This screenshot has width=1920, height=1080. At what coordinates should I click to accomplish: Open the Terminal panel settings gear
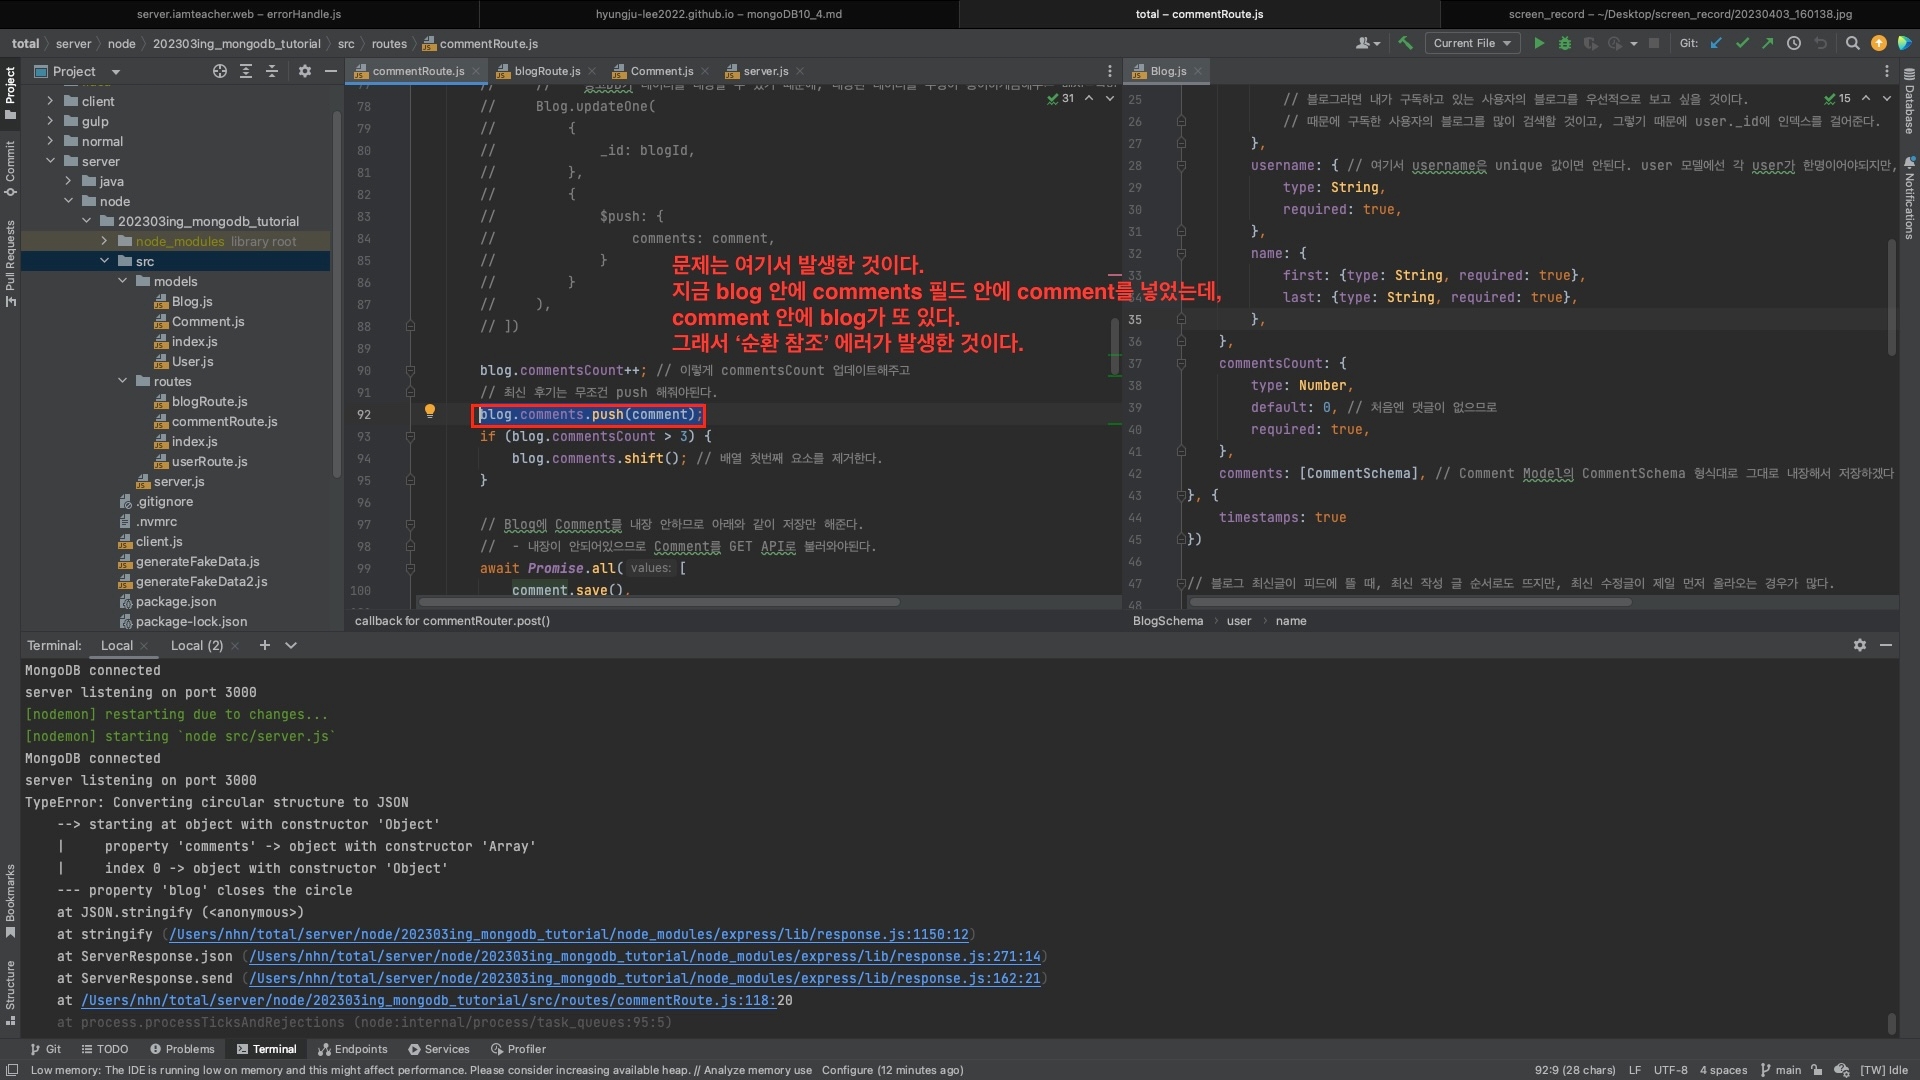coord(1860,645)
